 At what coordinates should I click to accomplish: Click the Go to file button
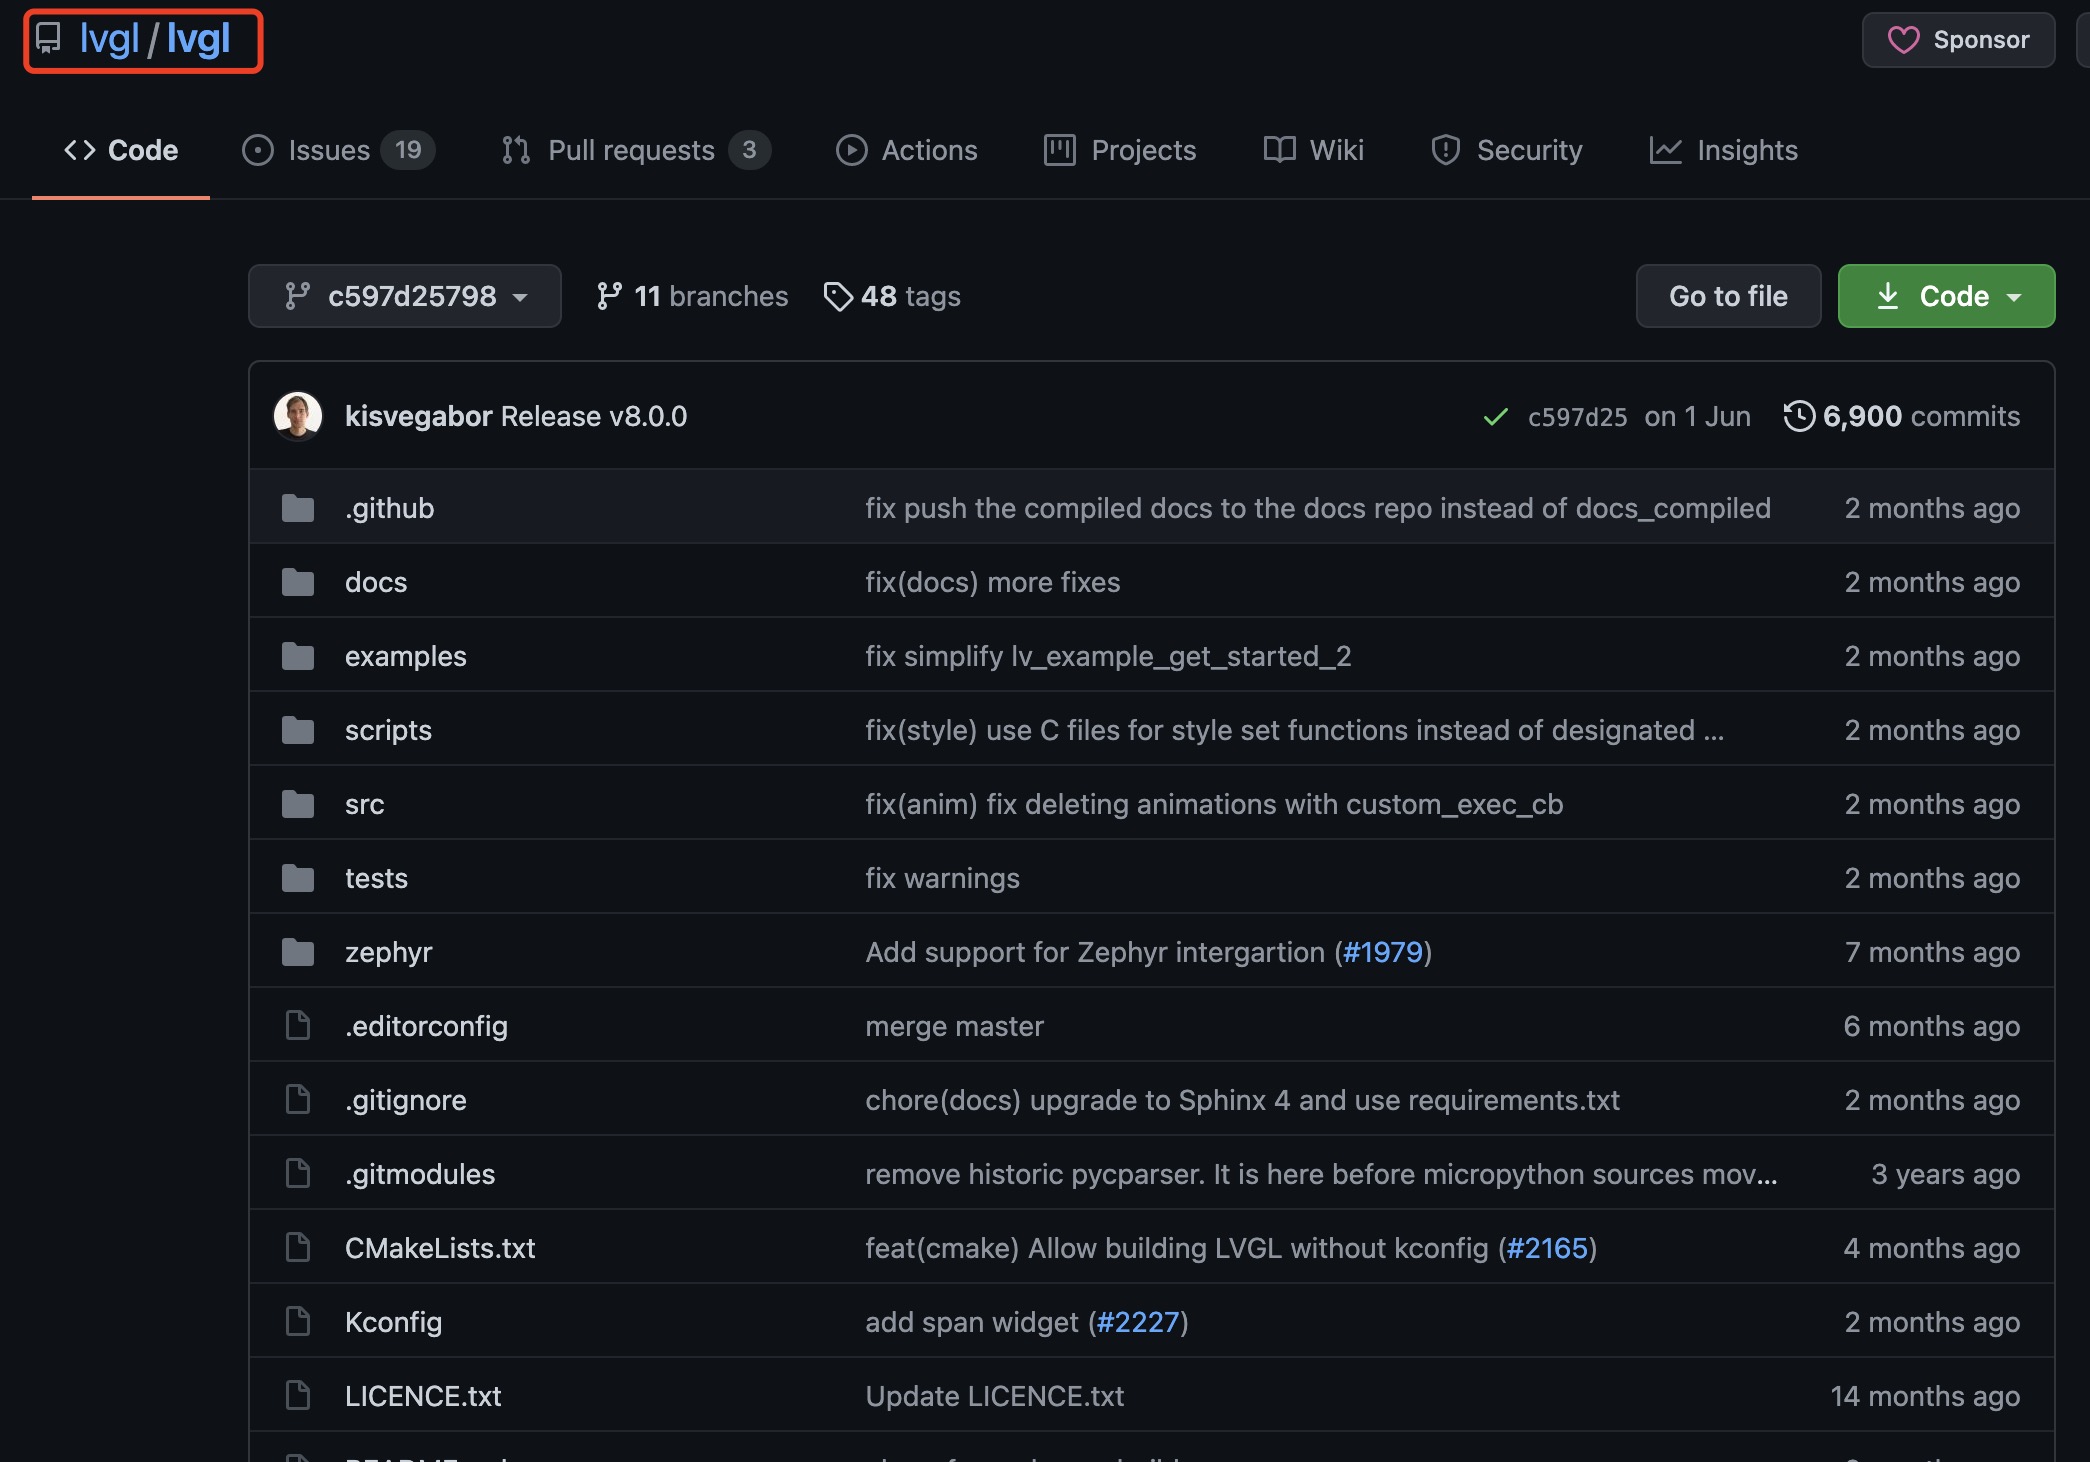(1728, 296)
